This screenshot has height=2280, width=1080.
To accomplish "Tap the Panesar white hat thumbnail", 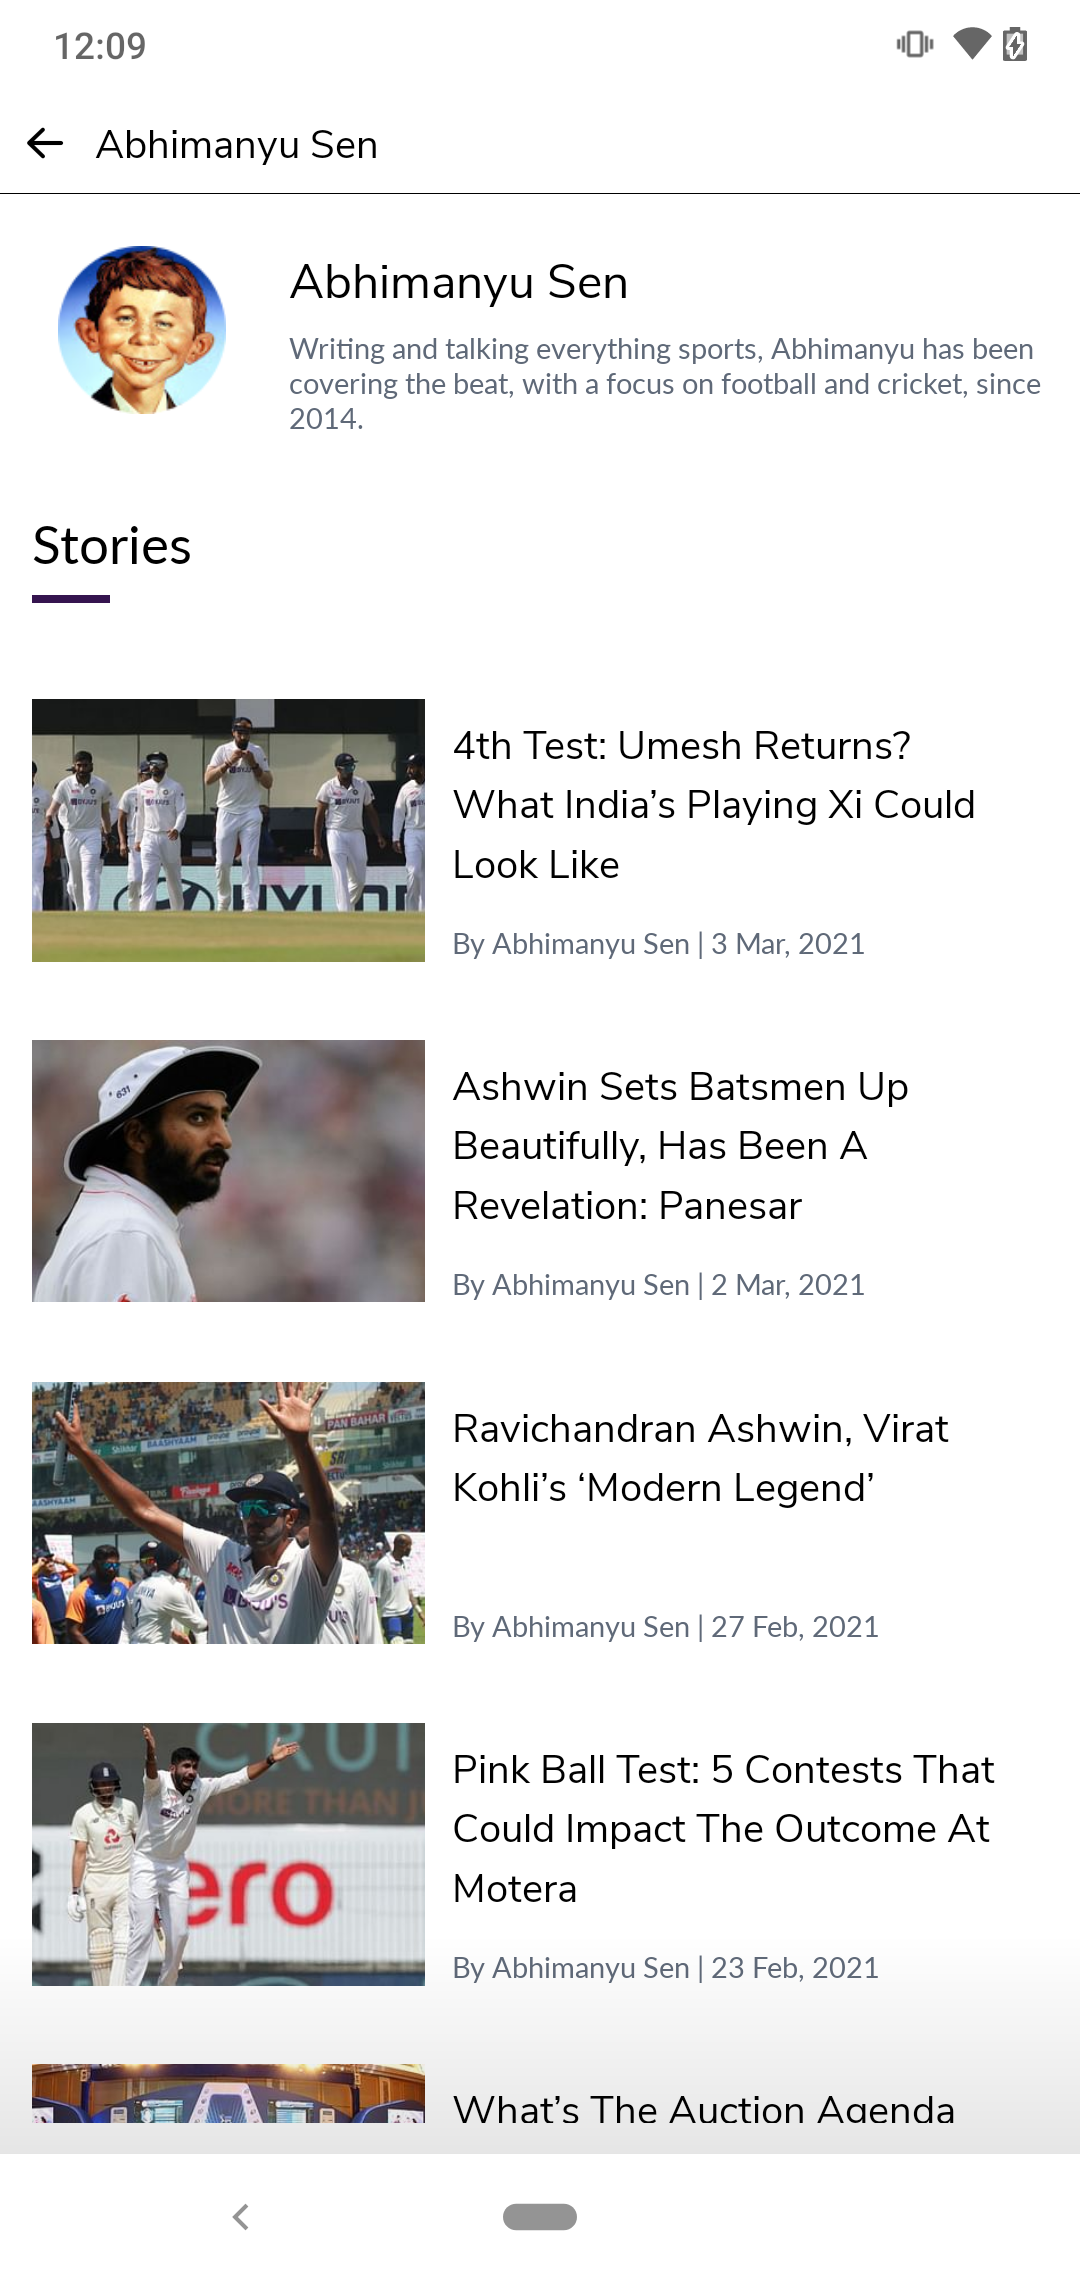I will pyautogui.click(x=228, y=1171).
